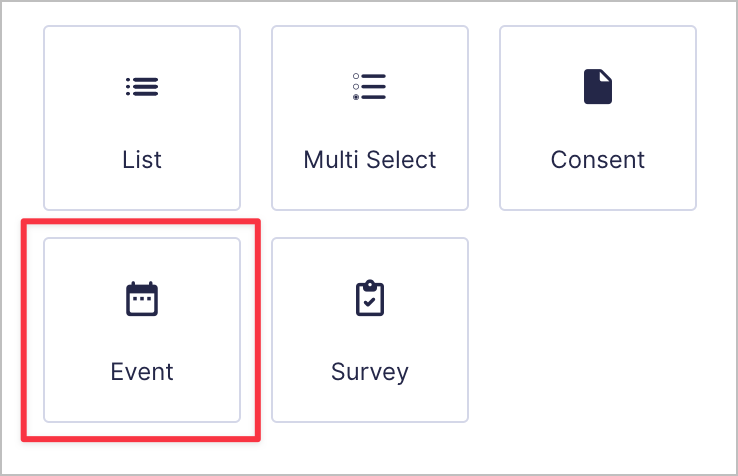Screen dimensions: 738x476
Task: Open the Survey field type card
Action: 370,330
